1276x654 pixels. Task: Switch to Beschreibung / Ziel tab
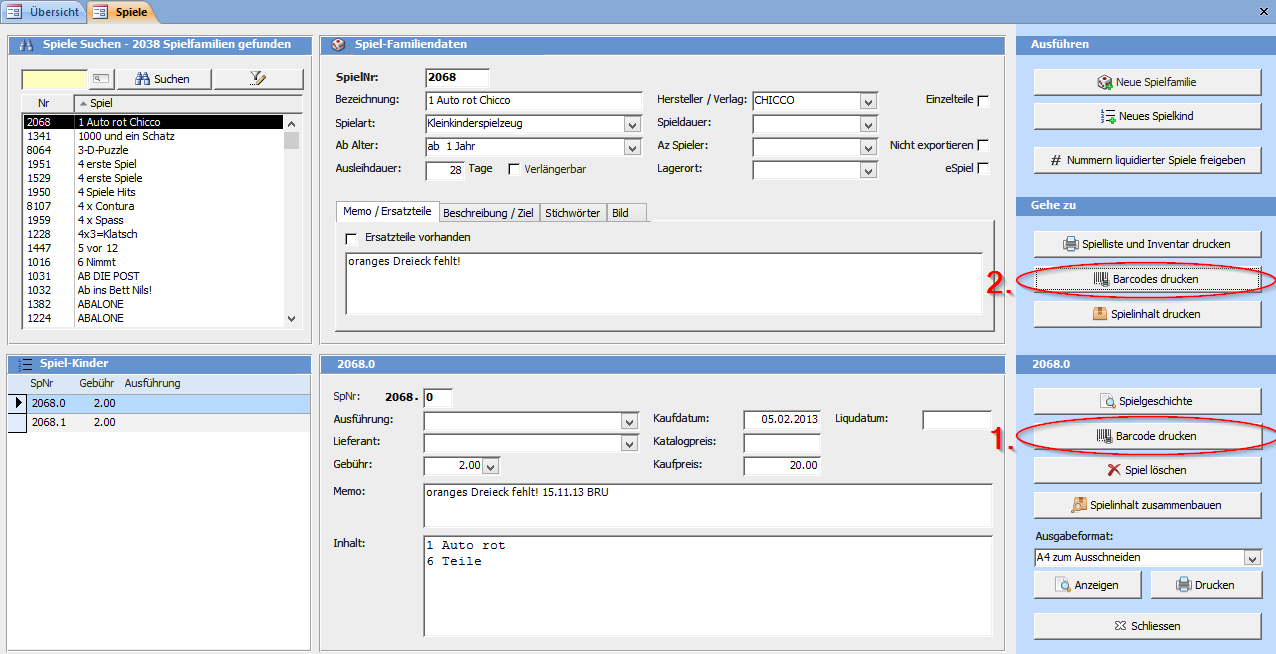[488, 212]
